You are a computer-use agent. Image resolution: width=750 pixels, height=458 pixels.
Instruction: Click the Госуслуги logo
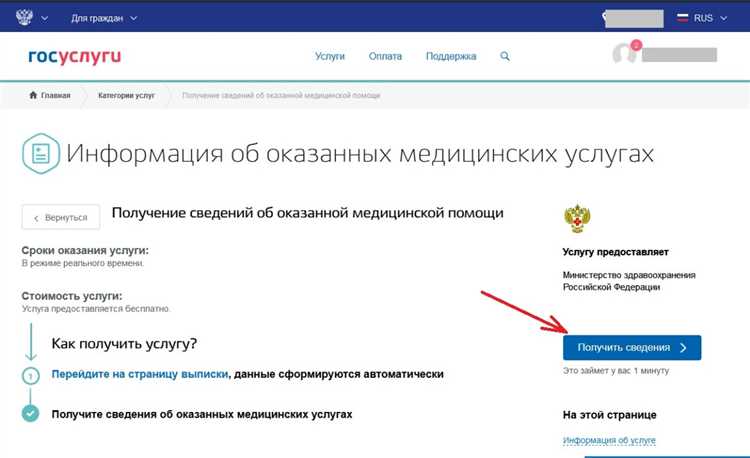tap(75, 56)
